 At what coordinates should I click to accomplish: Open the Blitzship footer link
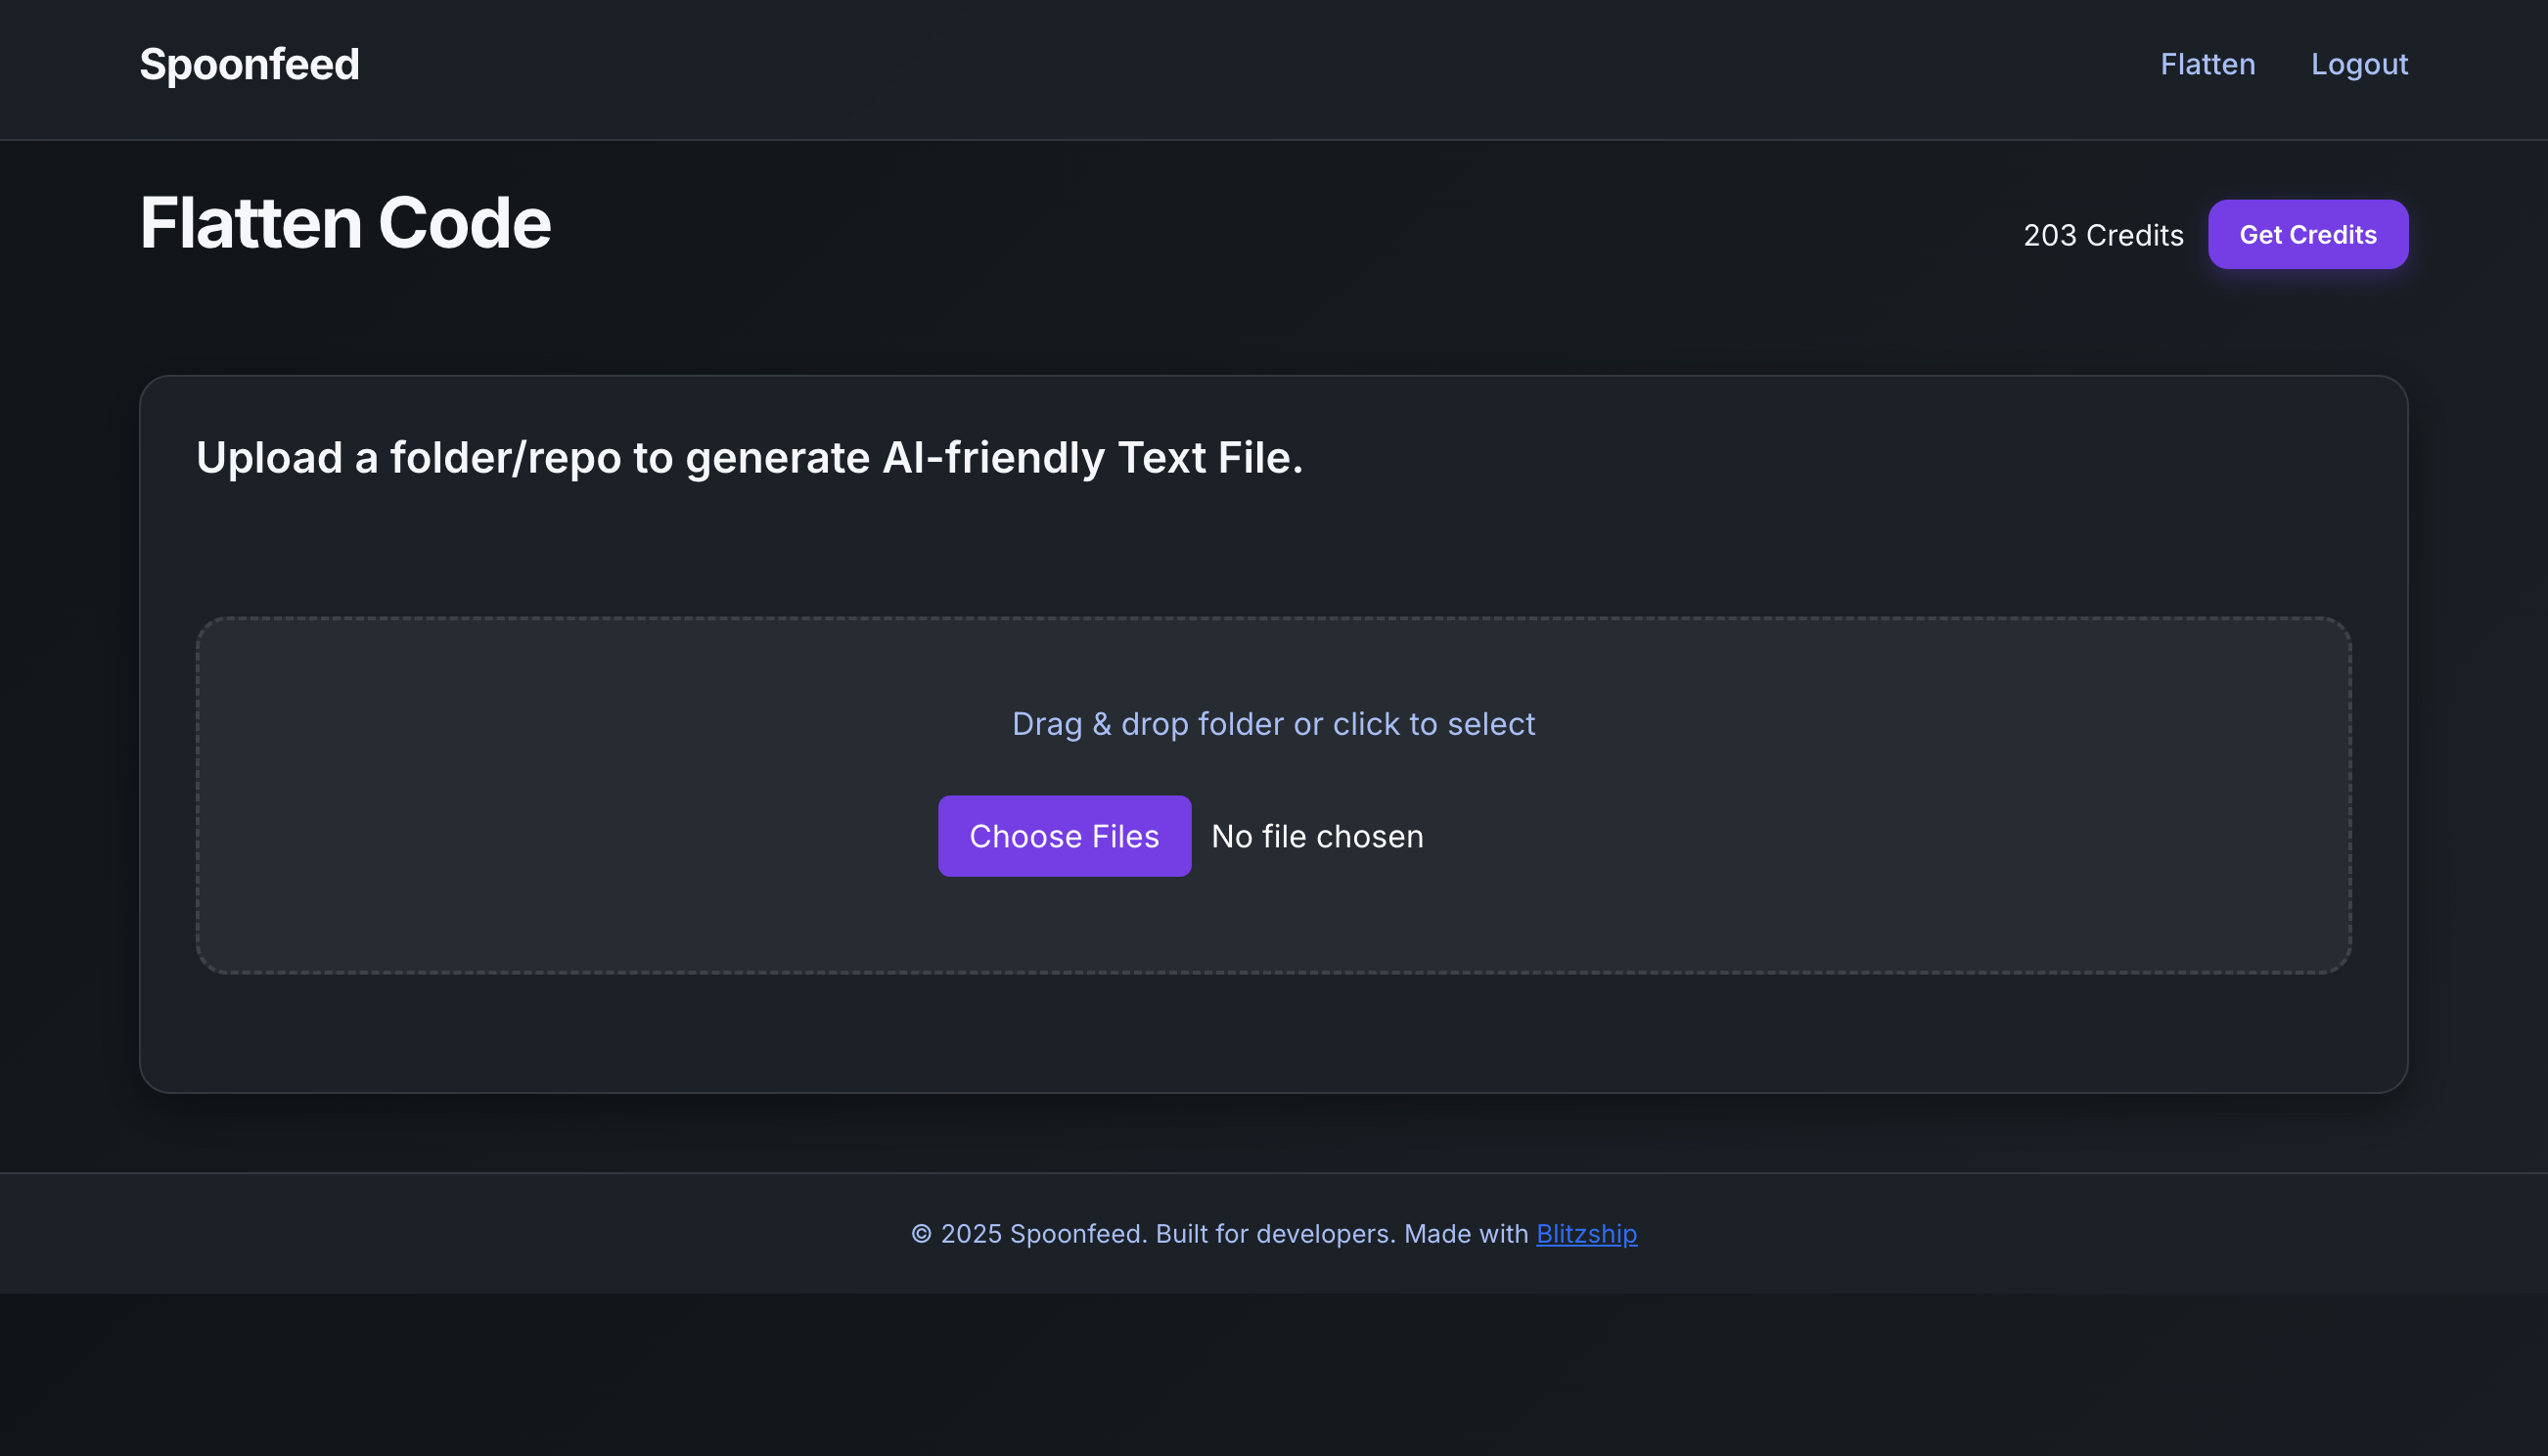[x=1586, y=1234]
